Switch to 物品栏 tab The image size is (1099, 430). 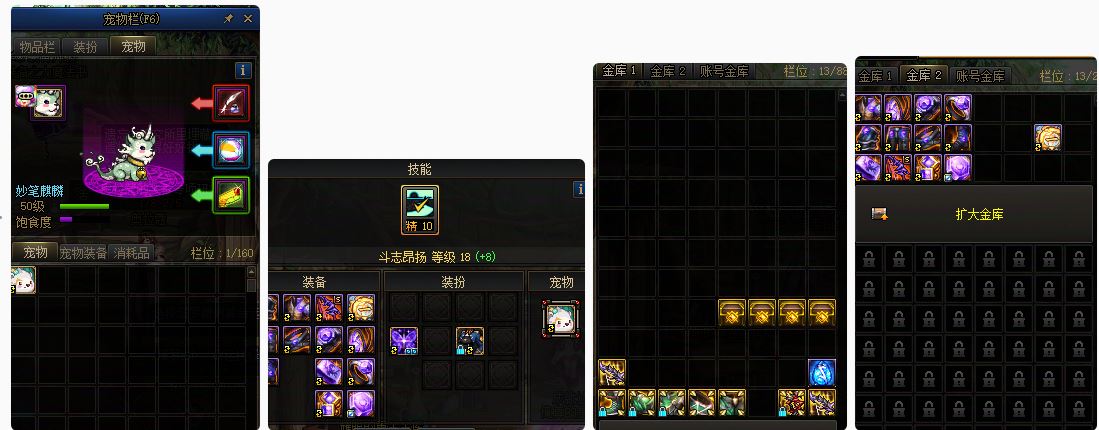coord(36,47)
